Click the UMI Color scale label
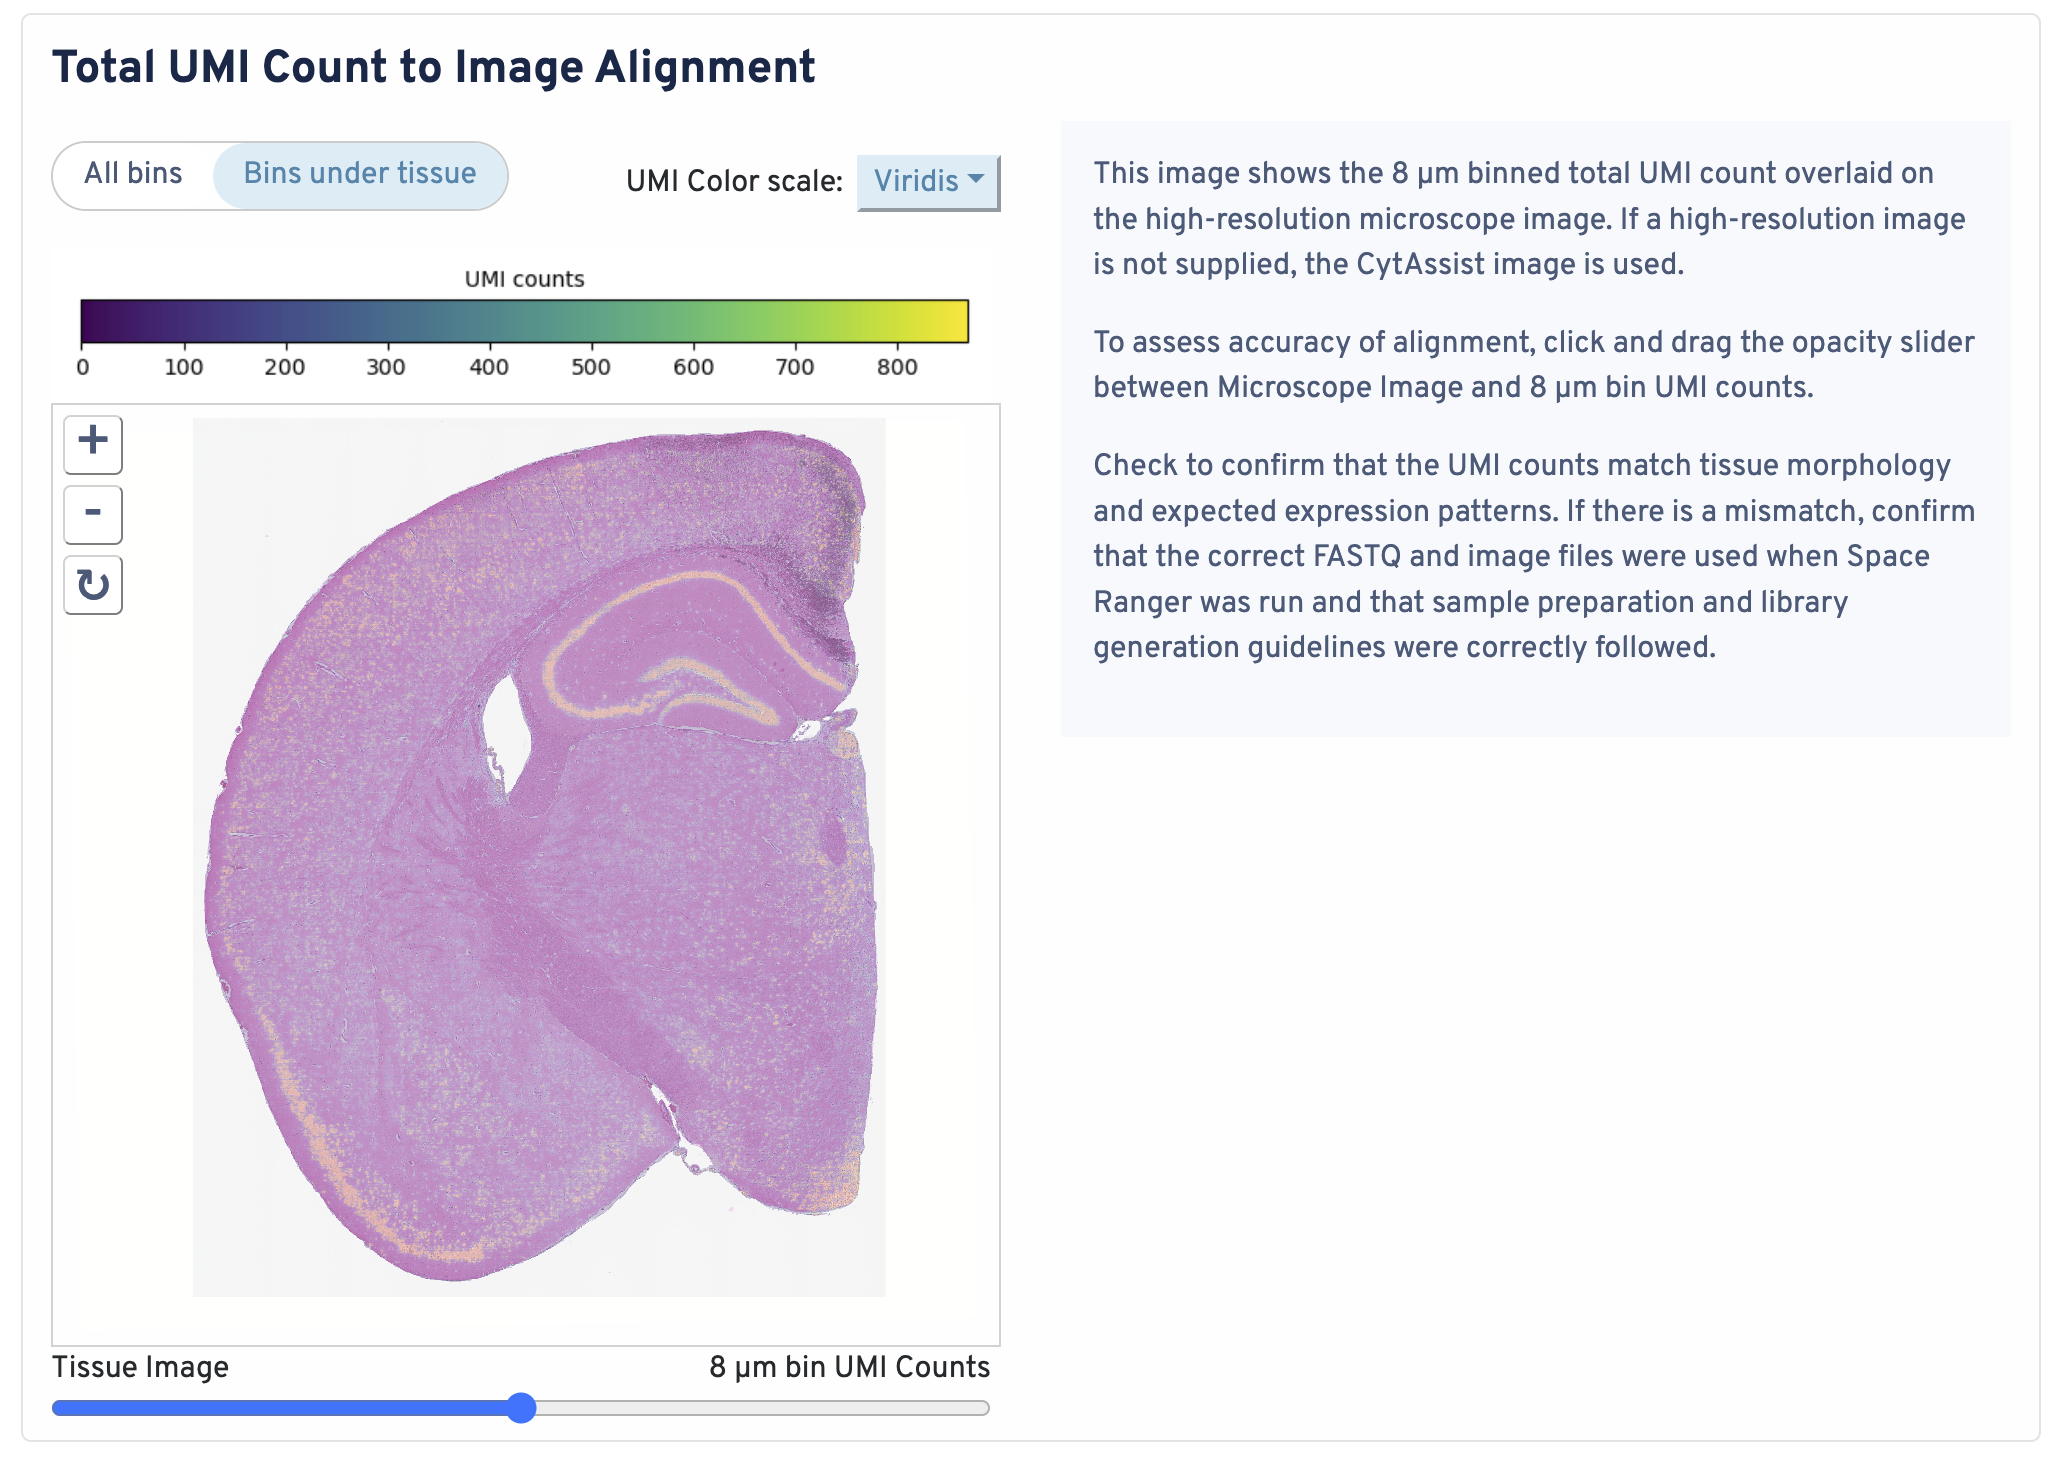This screenshot has width=2060, height=1458. 734,182
